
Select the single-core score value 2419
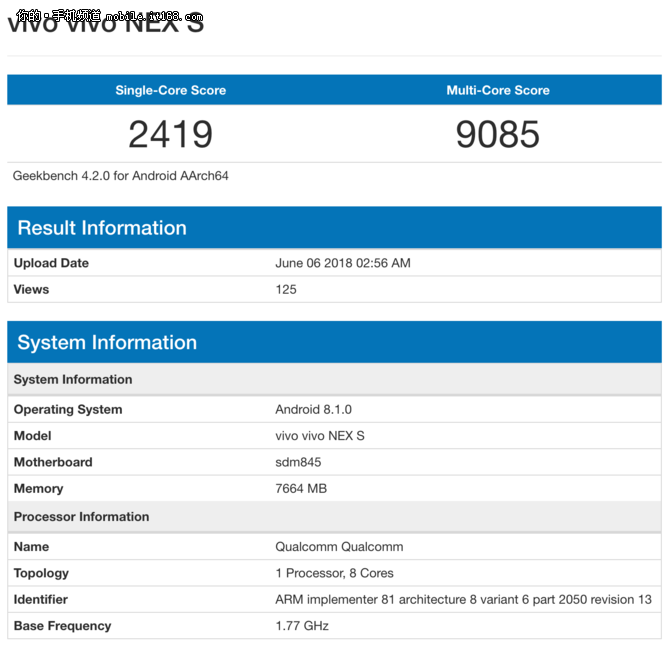tap(170, 134)
